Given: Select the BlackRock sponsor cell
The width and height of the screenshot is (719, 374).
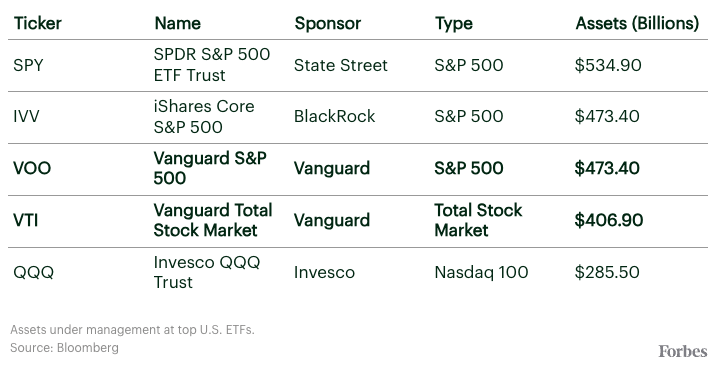Looking at the screenshot, I should point(334,116).
